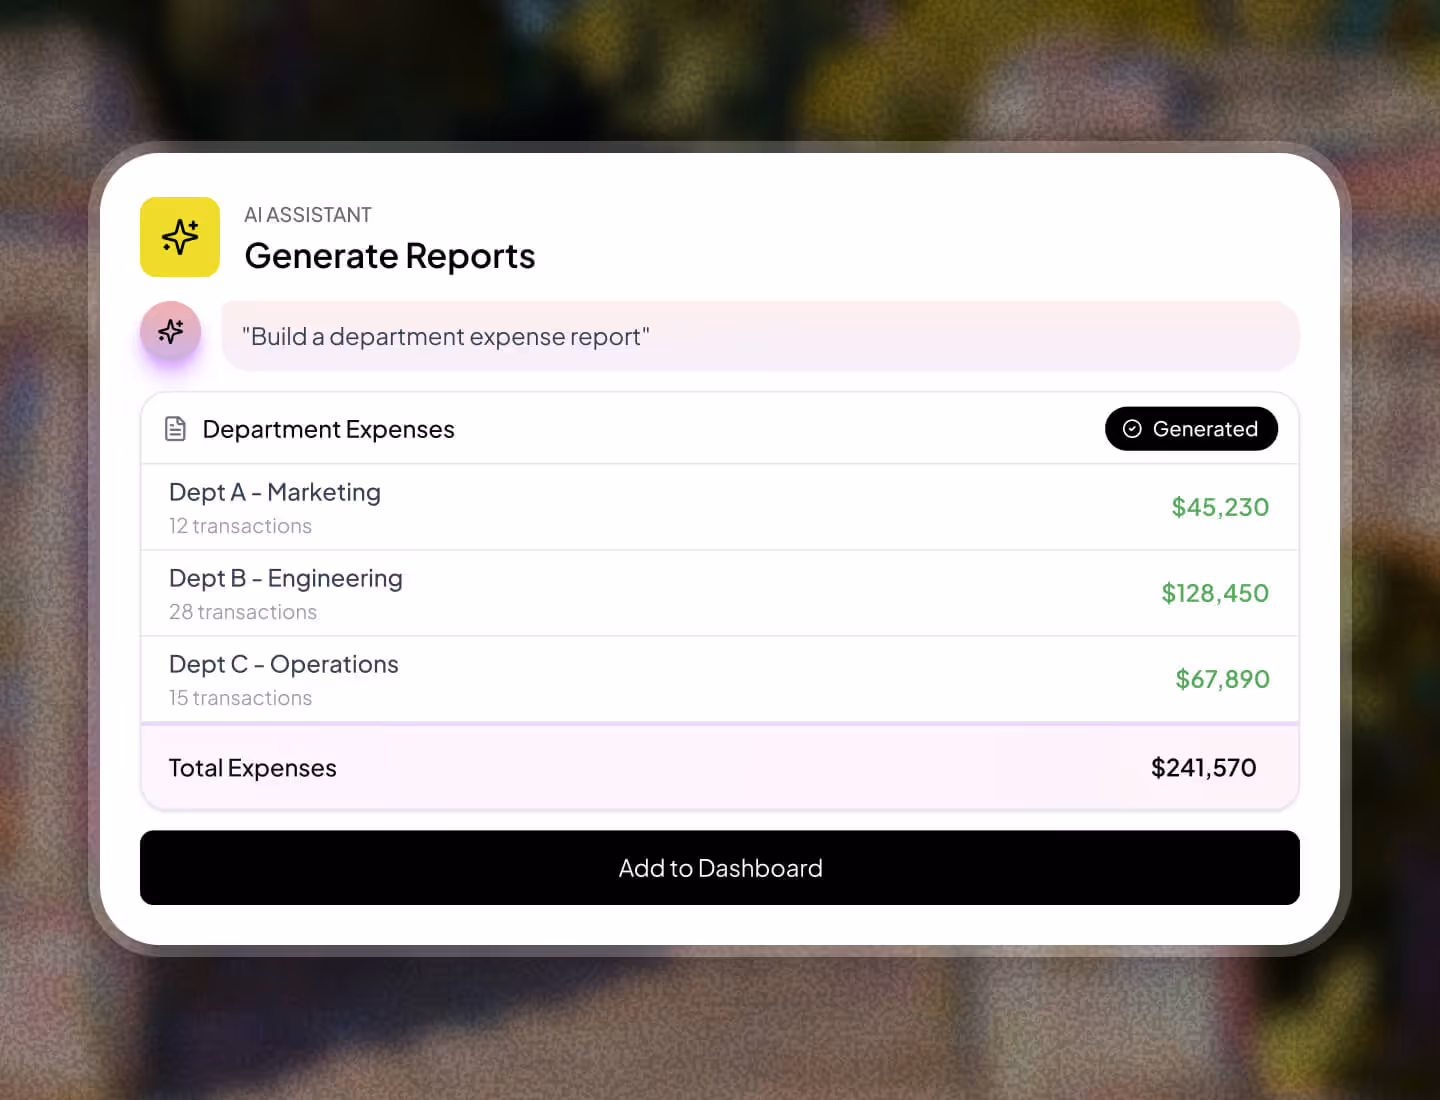Click the $45,230 Marketing expense amount
Screen dimensions: 1440x1100
point(1220,507)
